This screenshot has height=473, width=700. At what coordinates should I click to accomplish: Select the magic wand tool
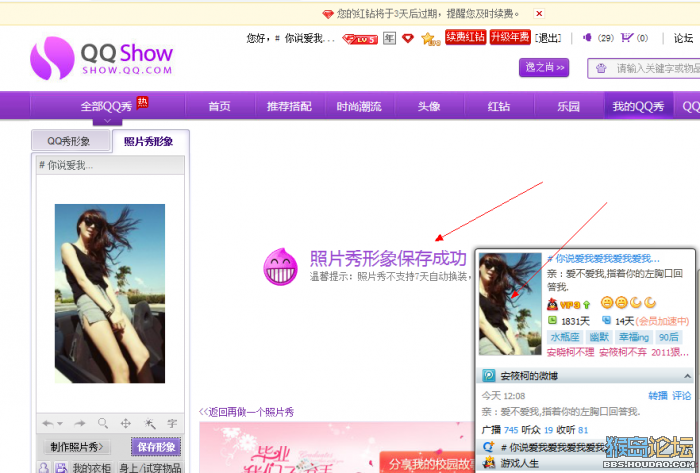tap(149, 423)
